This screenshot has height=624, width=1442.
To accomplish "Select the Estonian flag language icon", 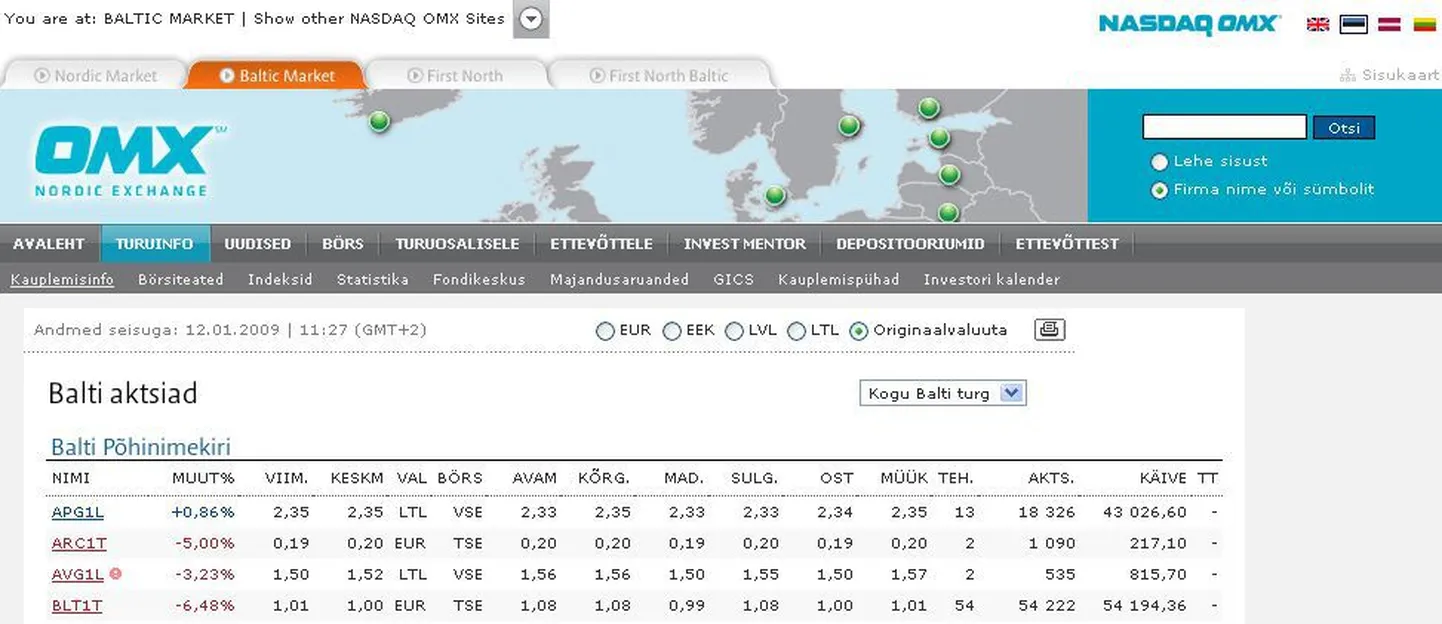I will 1353,24.
